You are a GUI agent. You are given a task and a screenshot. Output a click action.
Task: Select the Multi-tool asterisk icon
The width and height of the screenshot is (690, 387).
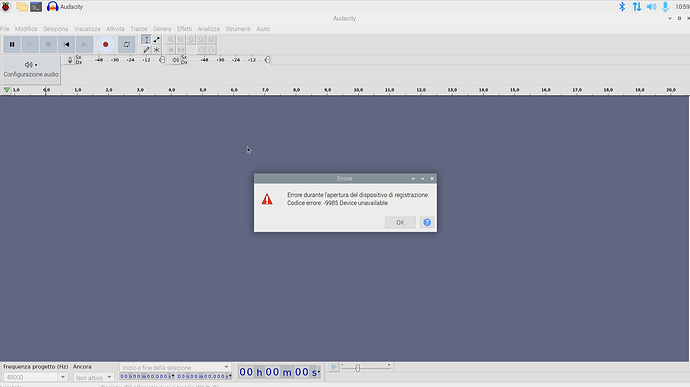pyautogui.click(x=157, y=50)
